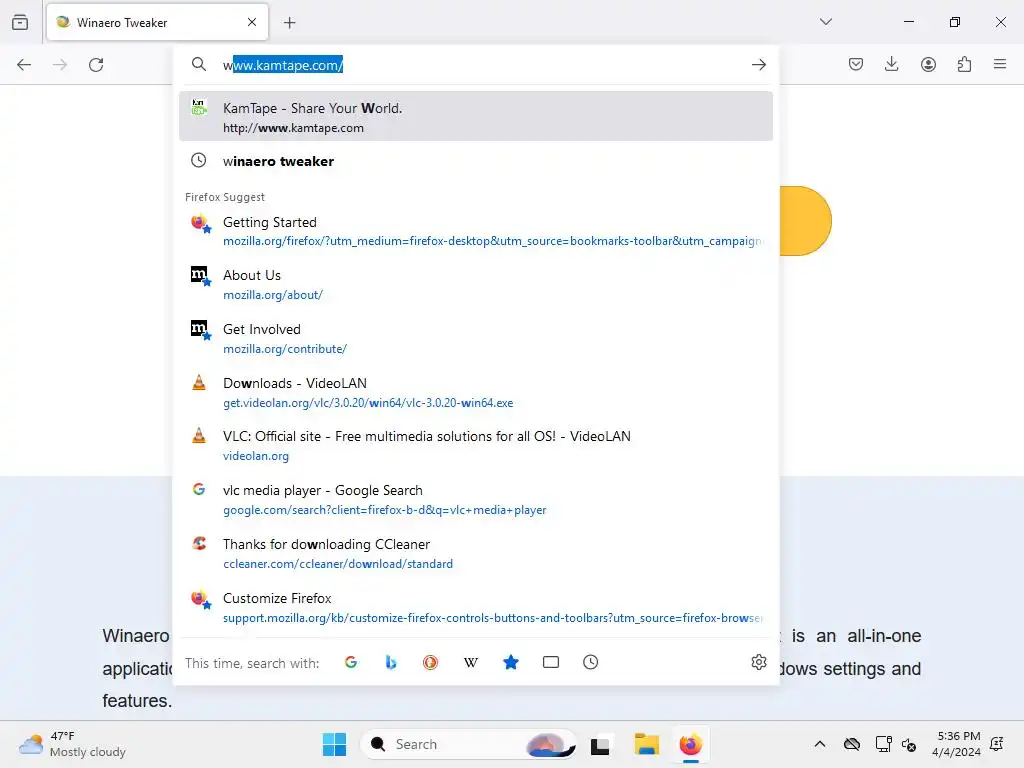Open vlc media player - Google Search suggestion
This screenshot has width=1024, height=768.
(475, 500)
